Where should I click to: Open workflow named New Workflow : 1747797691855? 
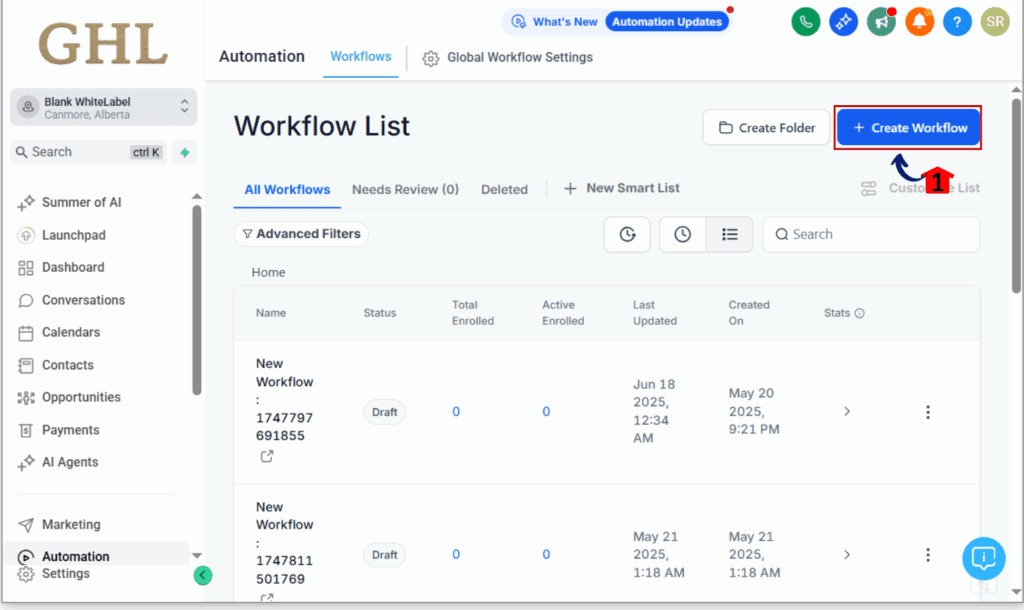[x=285, y=400]
